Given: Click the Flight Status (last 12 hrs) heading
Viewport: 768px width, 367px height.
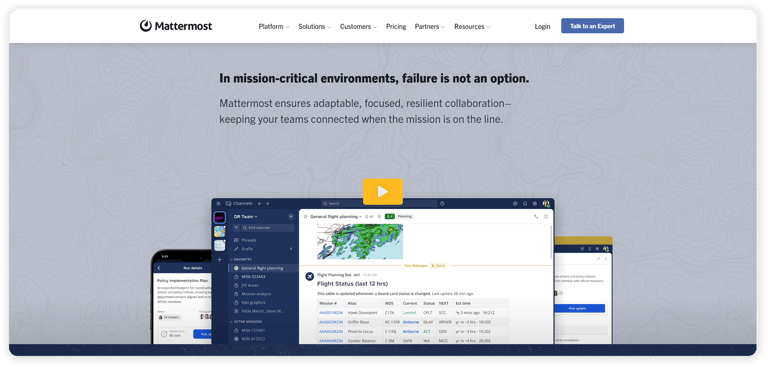Looking at the screenshot, I should point(352,284).
